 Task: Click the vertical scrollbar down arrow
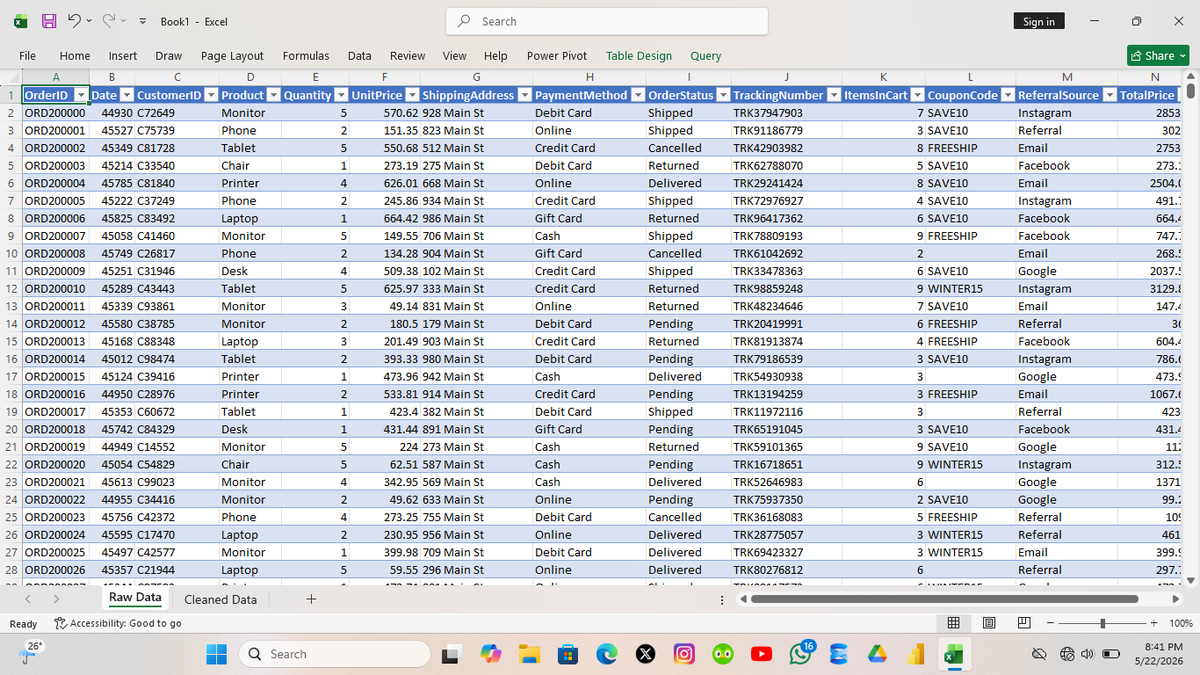[x=1190, y=579]
